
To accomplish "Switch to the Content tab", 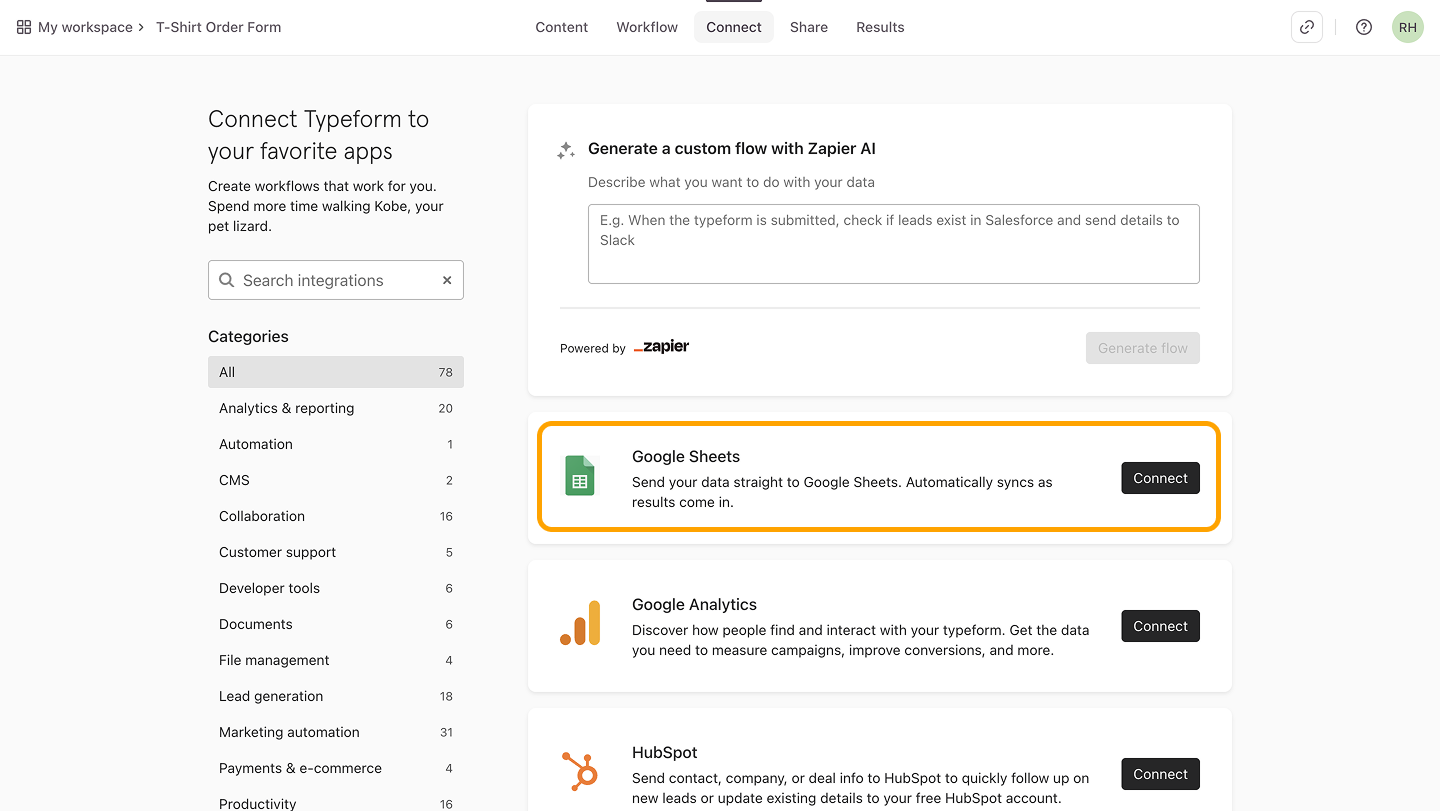I will click(x=562, y=27).
